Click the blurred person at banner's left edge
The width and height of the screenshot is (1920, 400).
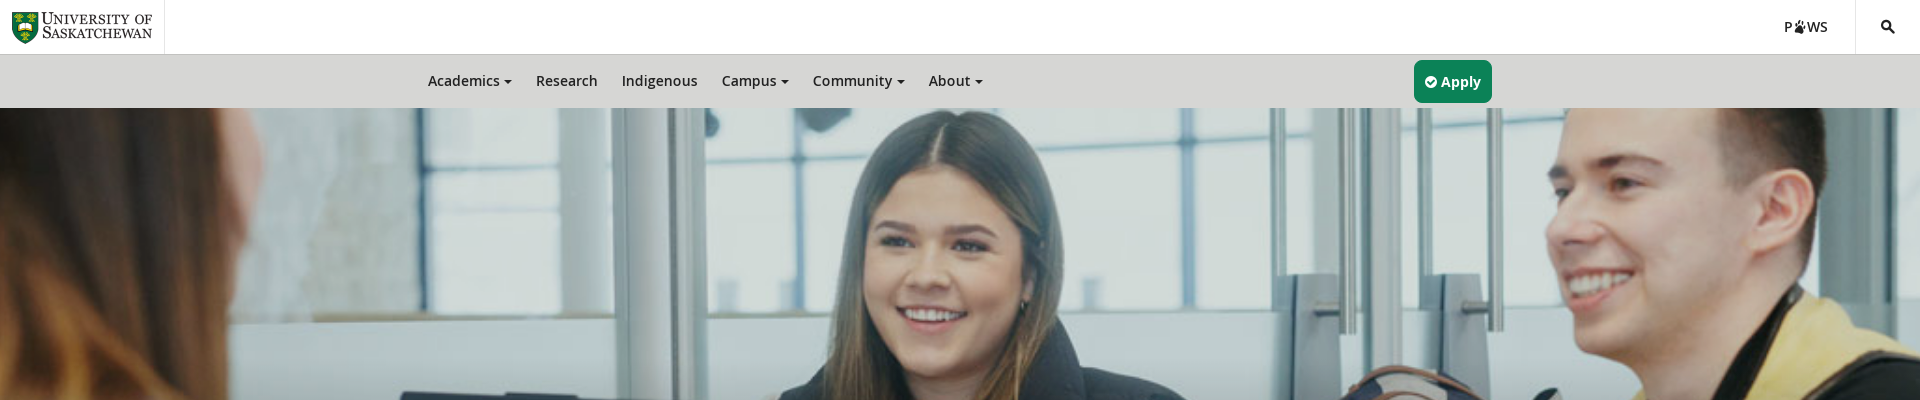pos(120,255)
